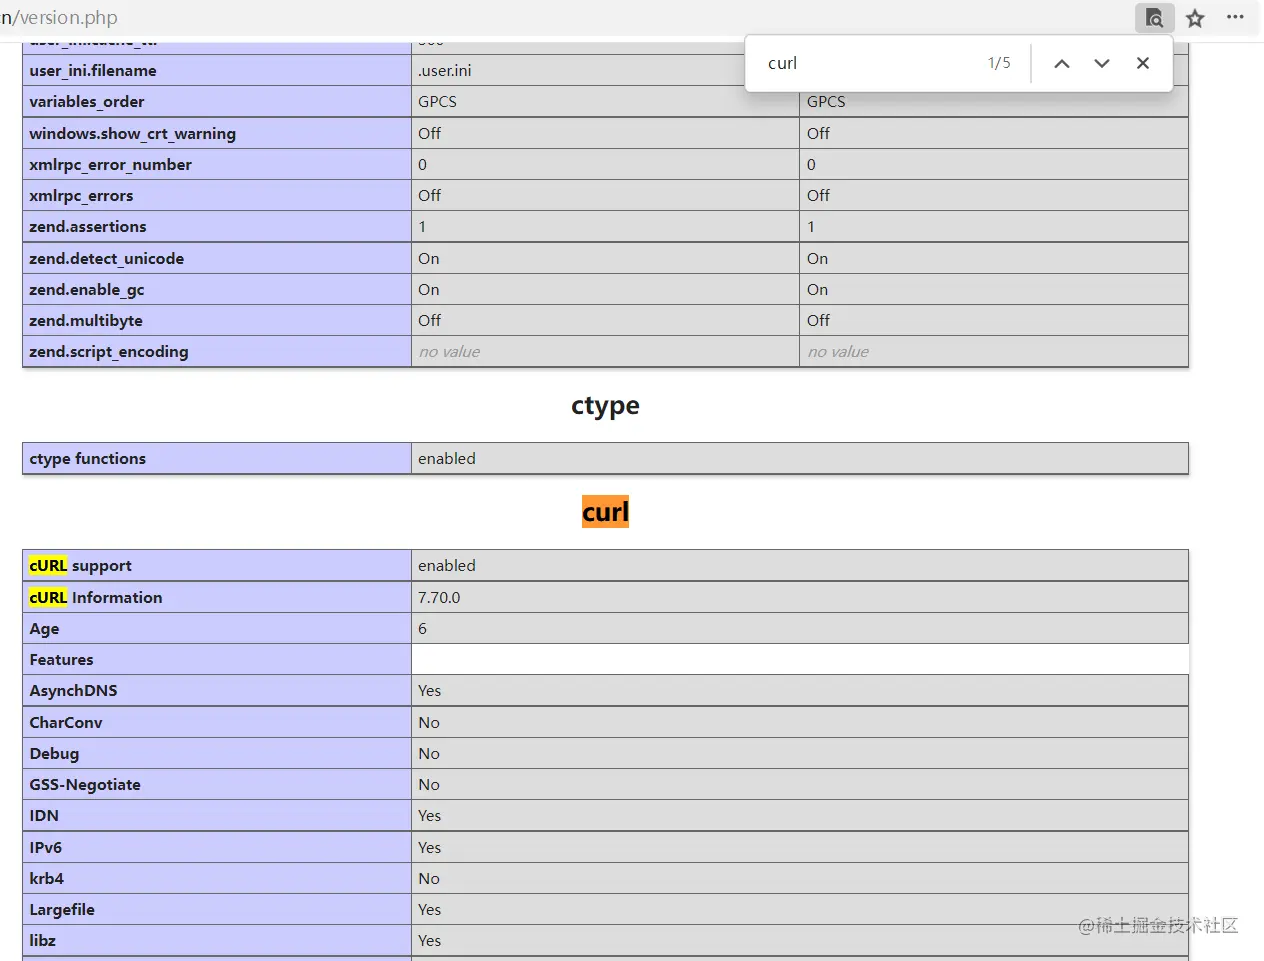Click the windows.show_crt_warning directive
Image resolution: width=1264 pixels, height=961 pixels.
132,133
